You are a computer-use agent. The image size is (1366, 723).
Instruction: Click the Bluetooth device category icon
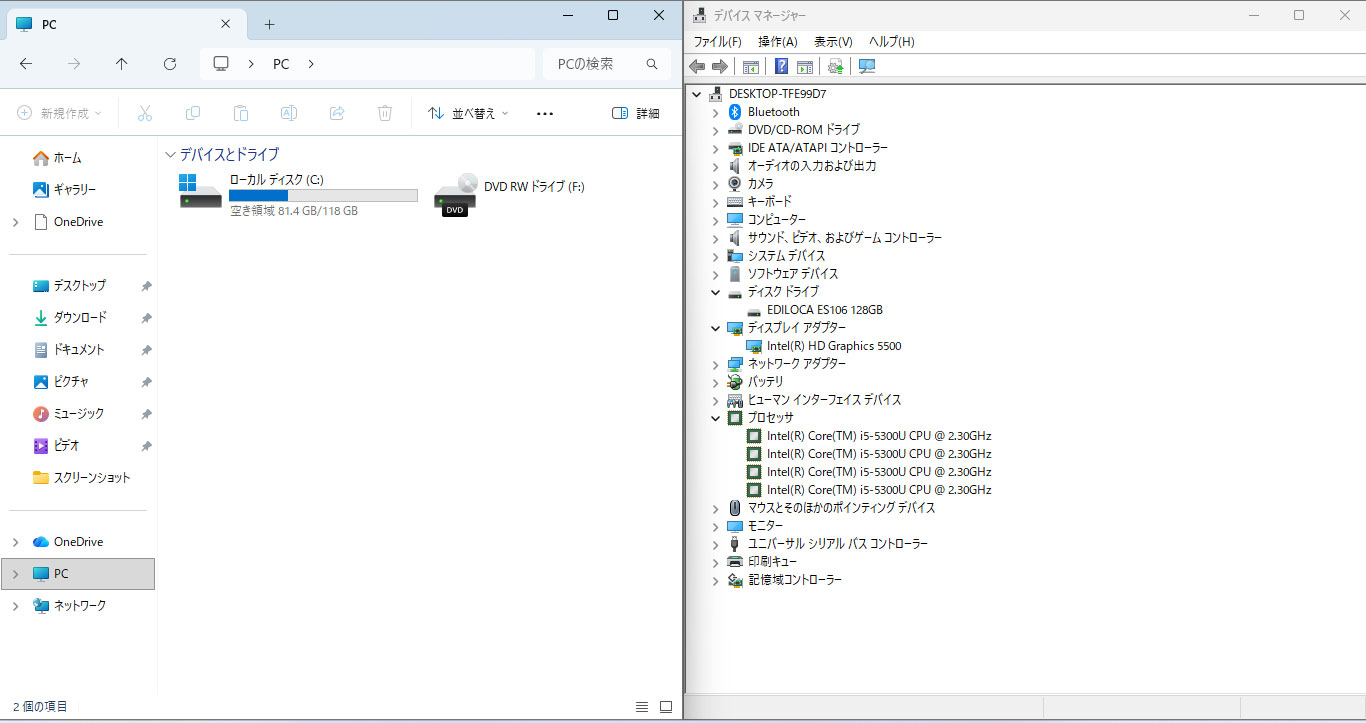(x=735, y=112)
